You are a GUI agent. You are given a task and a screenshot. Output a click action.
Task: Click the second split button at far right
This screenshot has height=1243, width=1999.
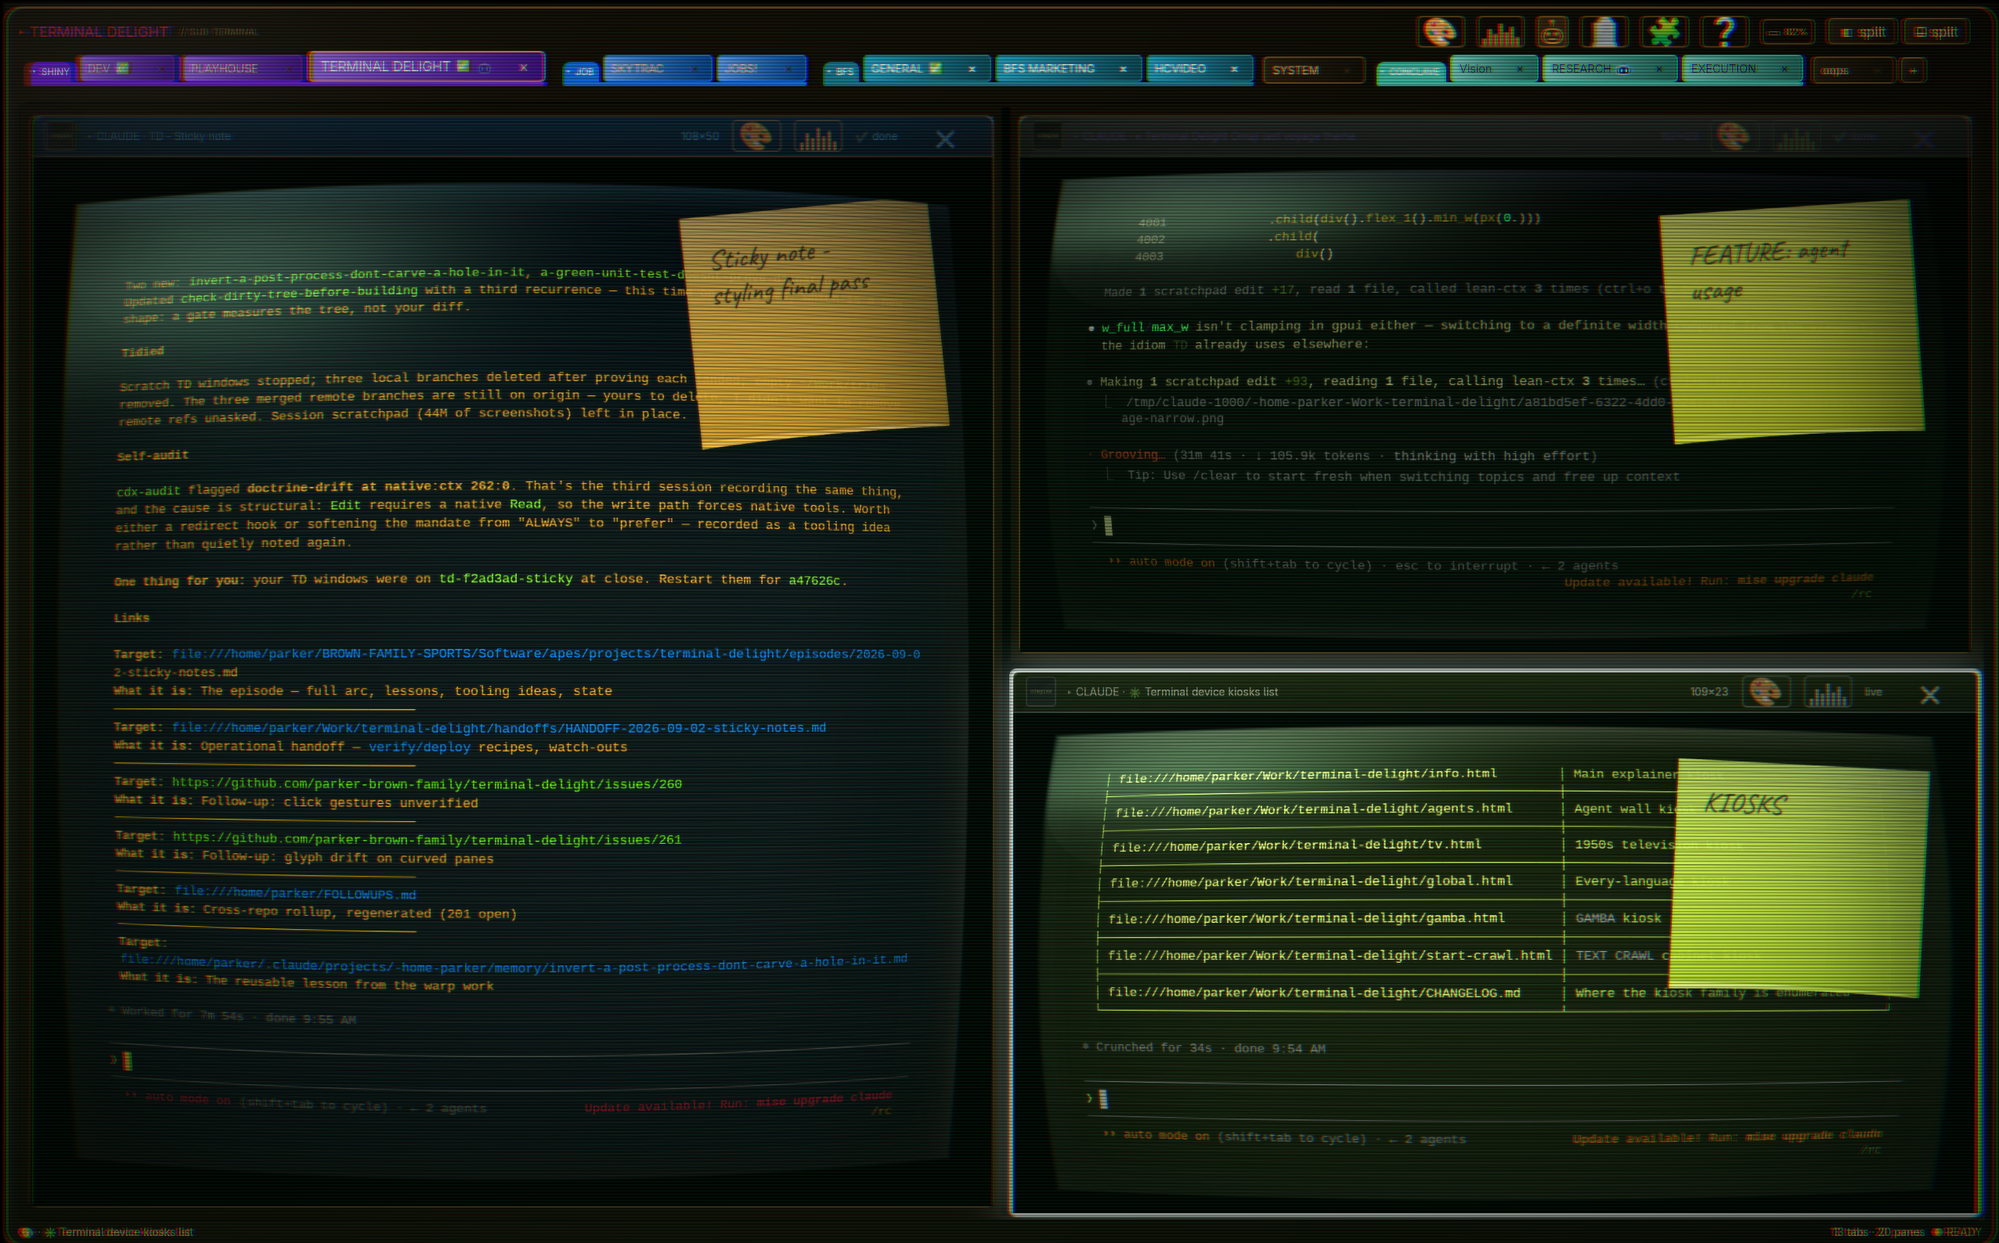click(x=1936, y=32)
